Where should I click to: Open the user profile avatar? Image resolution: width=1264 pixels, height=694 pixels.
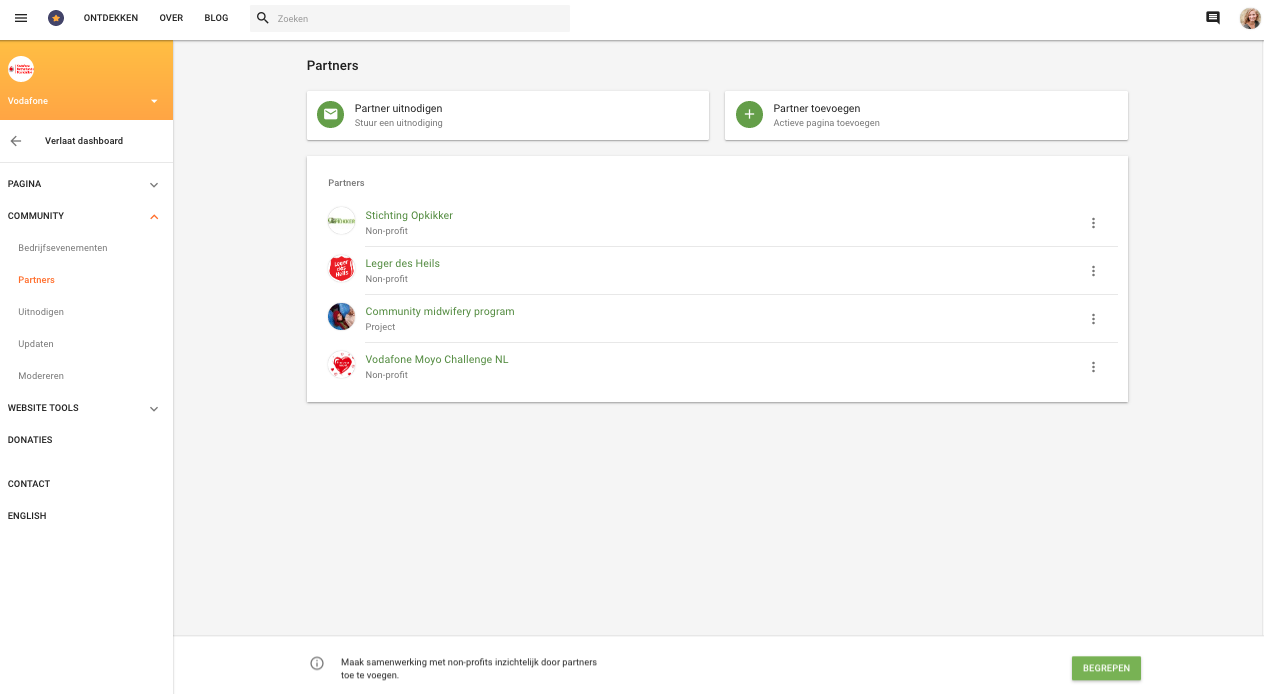coord(1250,18)
